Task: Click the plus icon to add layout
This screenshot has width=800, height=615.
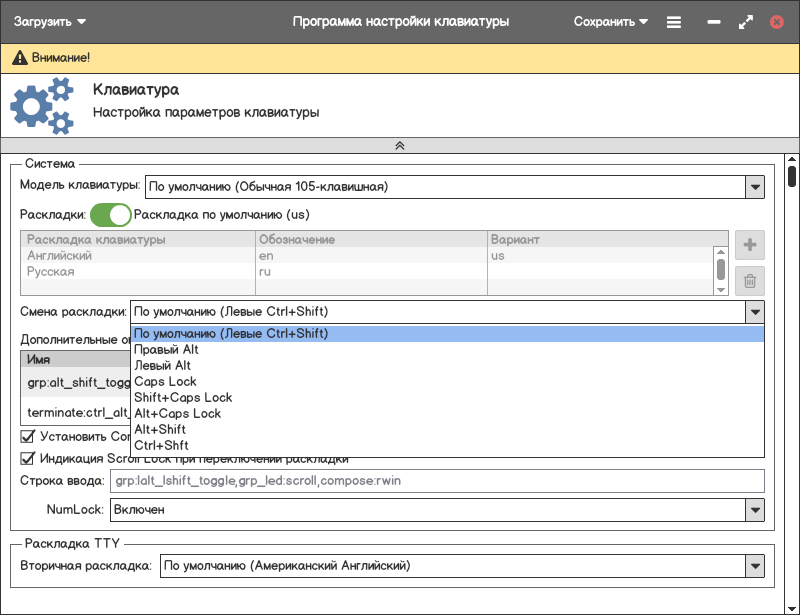Action: [x=750, y=245]
